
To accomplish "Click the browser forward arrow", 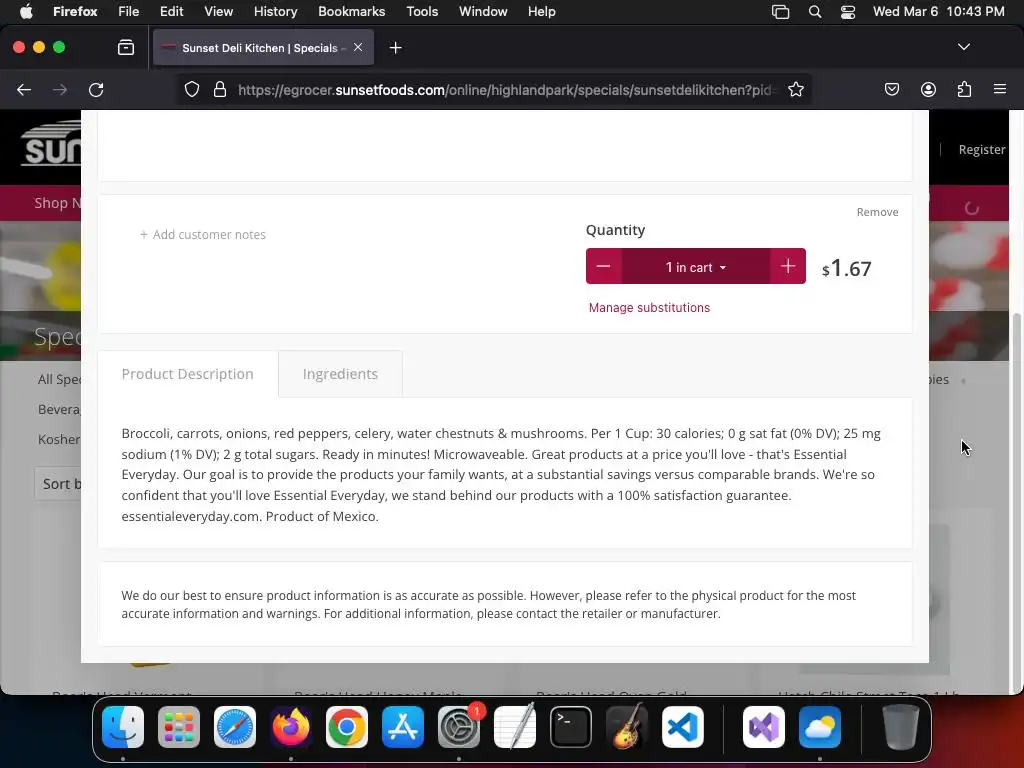I will 60,89.
